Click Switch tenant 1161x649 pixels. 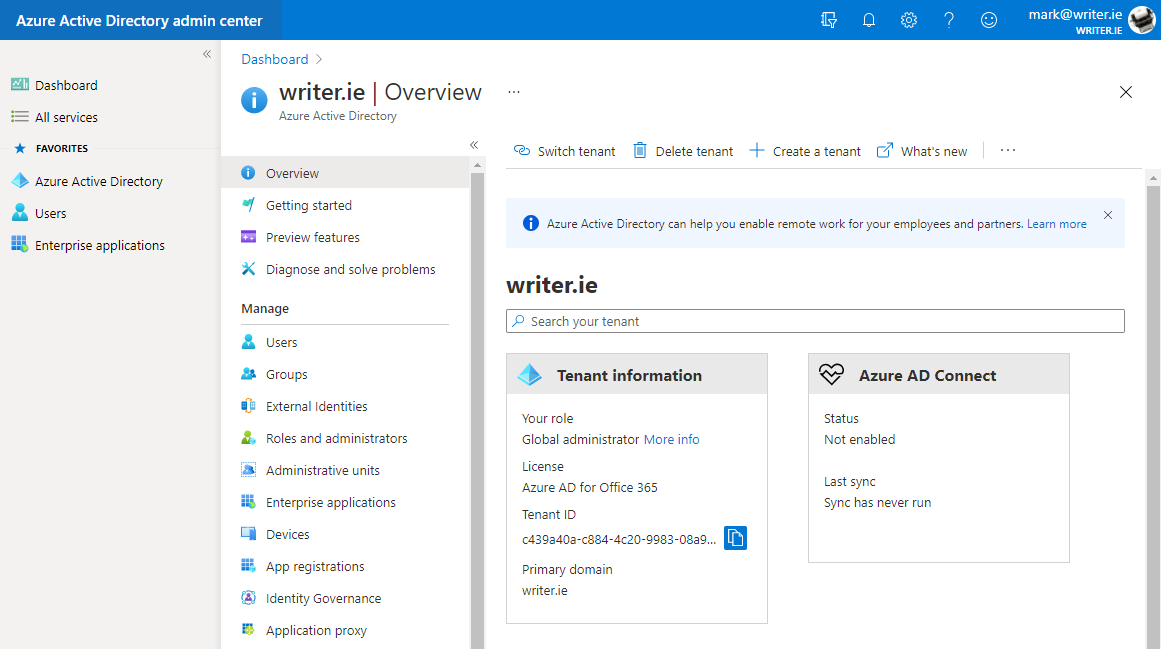click(564, 151)
